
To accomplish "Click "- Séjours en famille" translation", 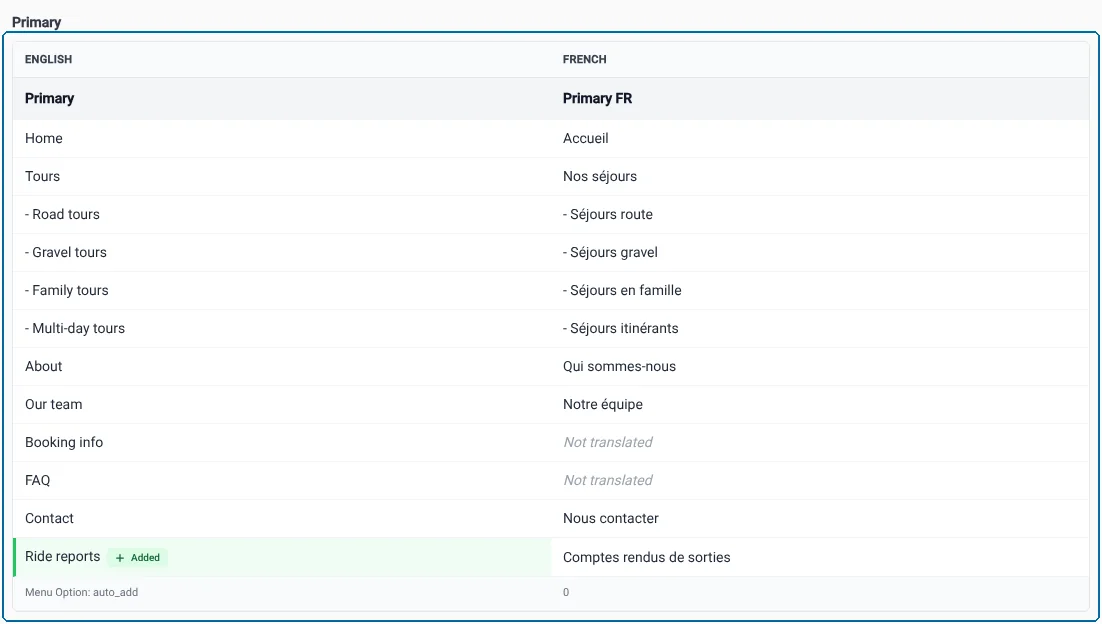I will [622, 290].
